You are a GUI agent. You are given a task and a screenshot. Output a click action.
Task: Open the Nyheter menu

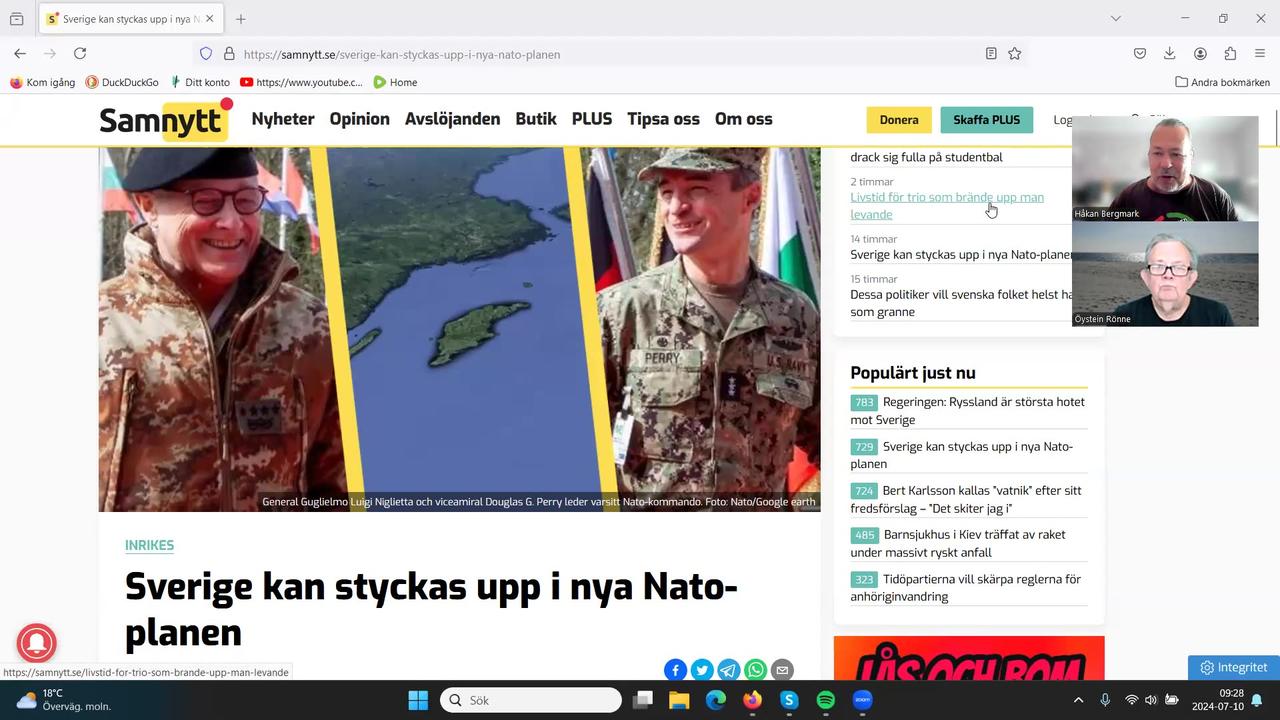pos(283,119)
